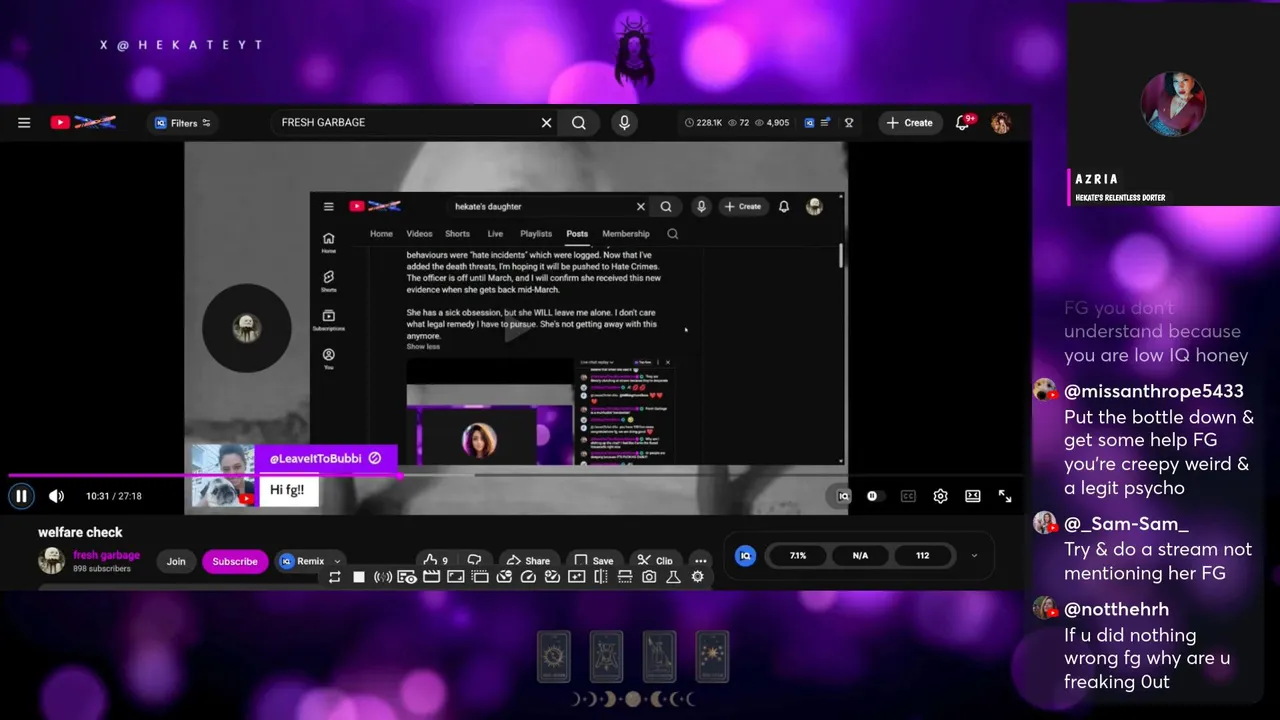The height and width of the screenshot is (720, 1280).
Task: Select the 7.1% vidIQ score pill
Action: pyautogui.click(x=797, y=555)
